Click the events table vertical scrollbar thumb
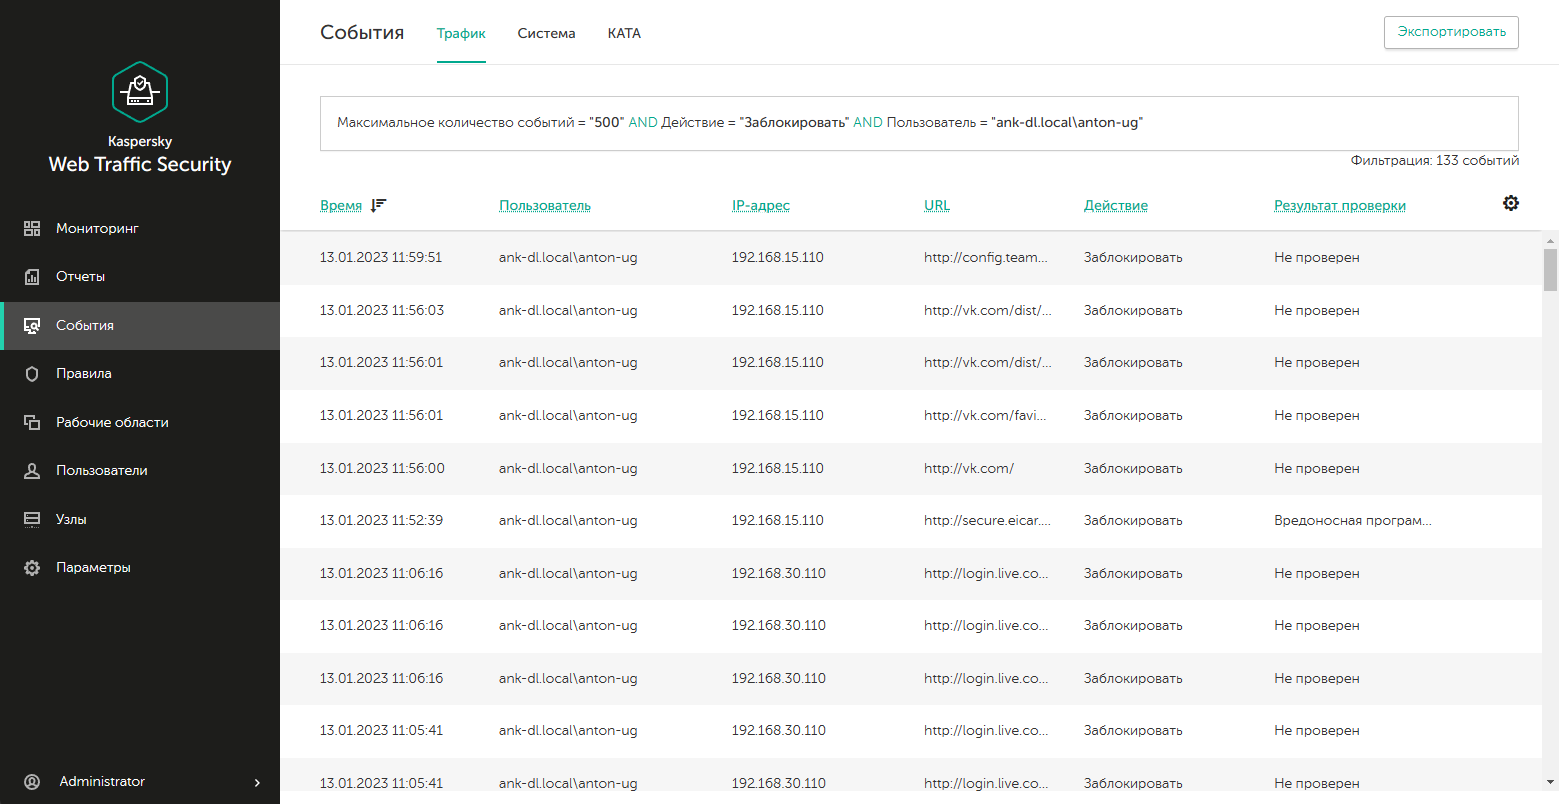The image size is (1559, 804). click(x=1550, y=270)
